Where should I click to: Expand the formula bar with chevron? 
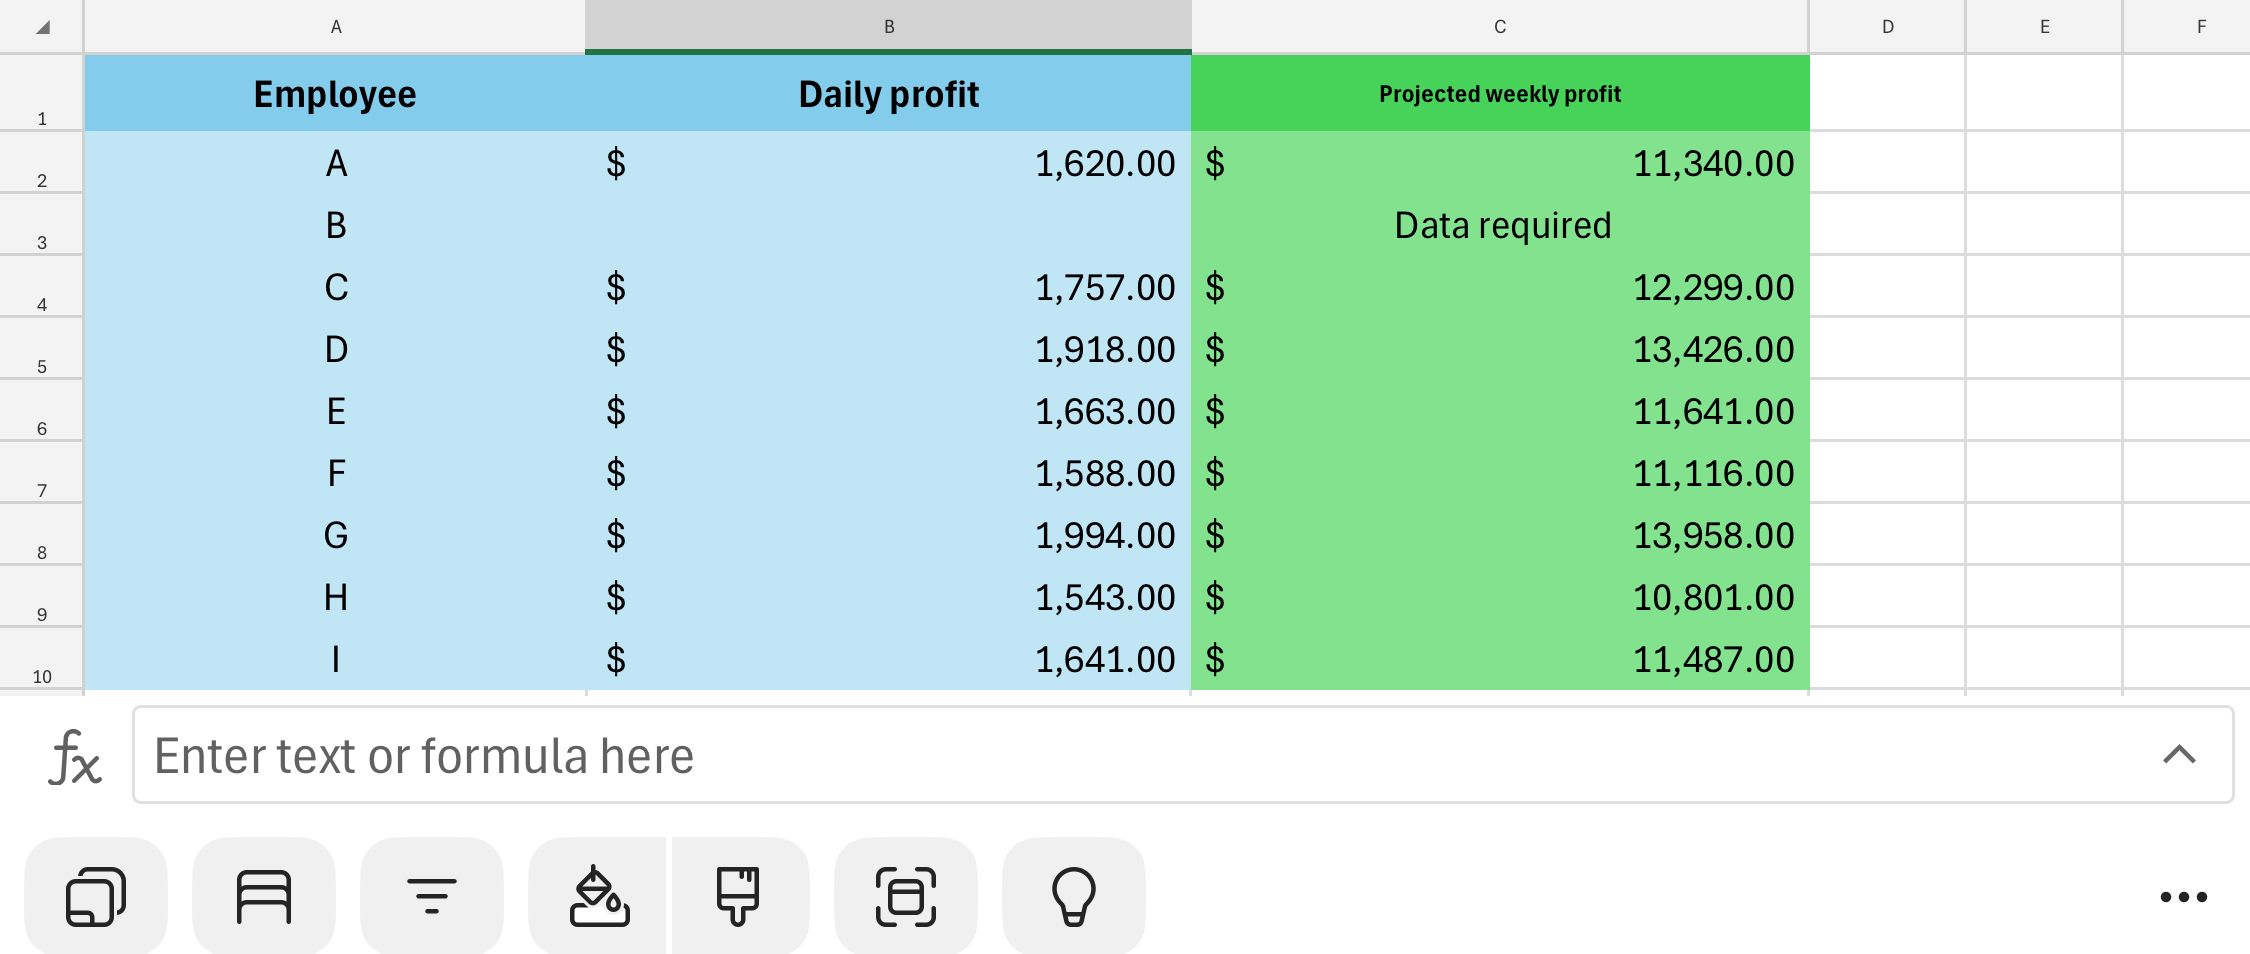[2179, 755]
